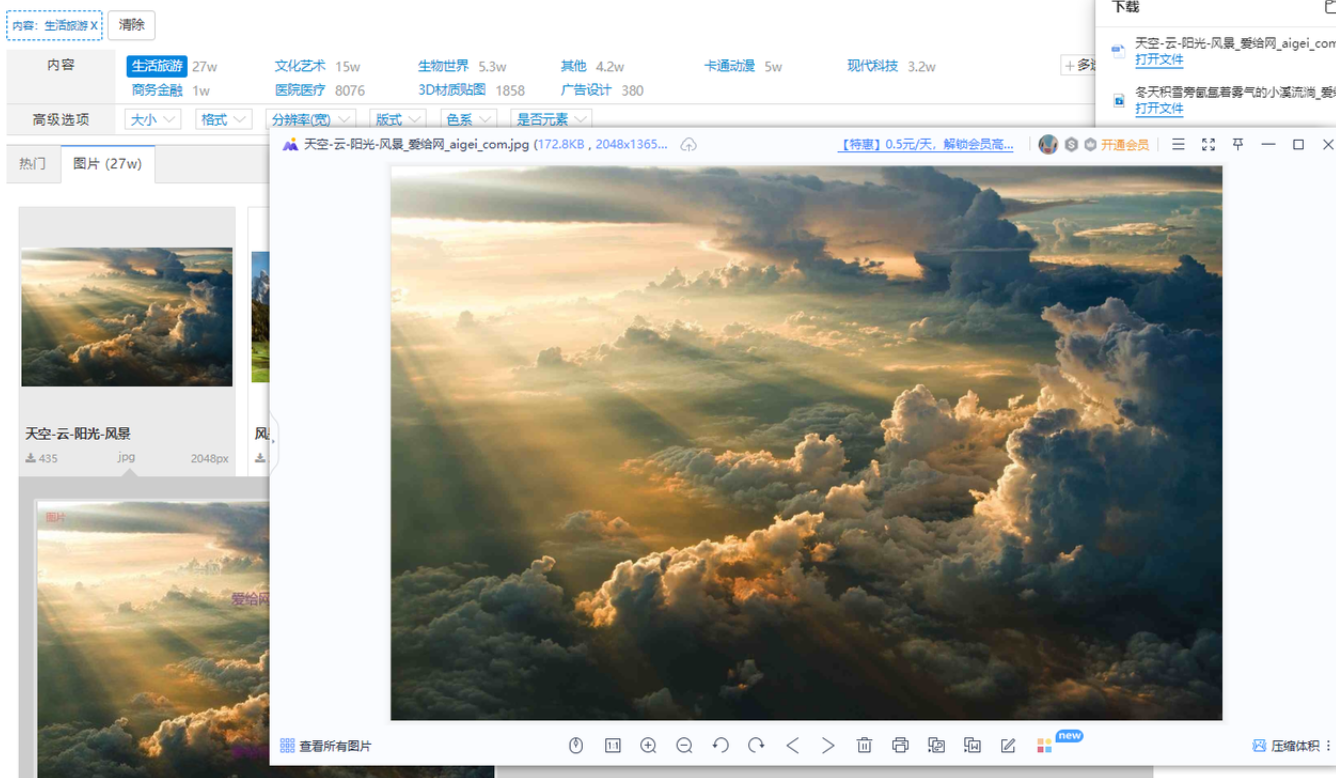Viewport: 1336px width, 778px height.
Task: Open the 大小 size dropdown
Action: tap(153, 119)
